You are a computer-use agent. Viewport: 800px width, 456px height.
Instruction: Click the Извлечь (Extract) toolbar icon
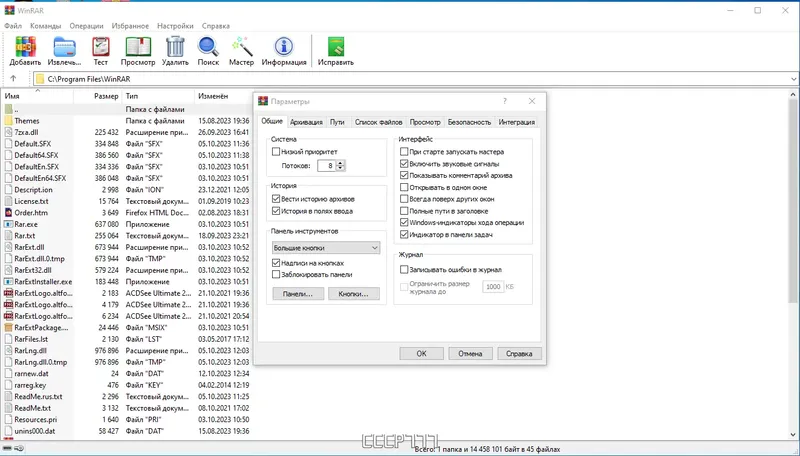(x=64, y=47)
